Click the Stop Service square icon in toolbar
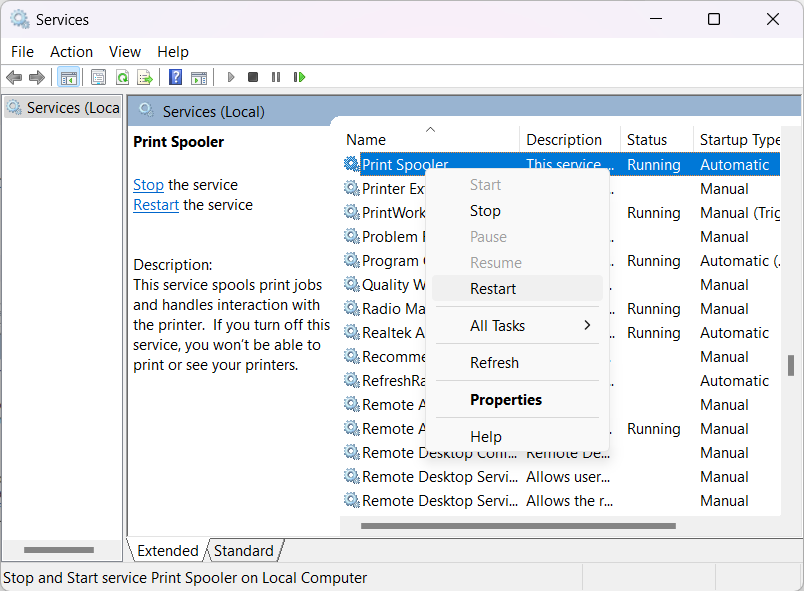The image size is (804, 591). coord(253,77)
